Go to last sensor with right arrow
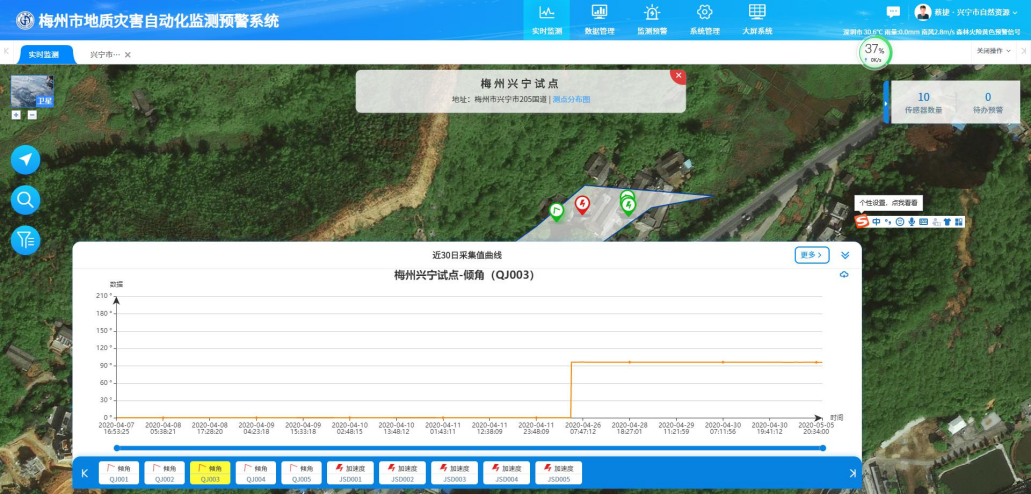Image resolution: width=1031 pixels, height=494 pixels. click(853, 474)
